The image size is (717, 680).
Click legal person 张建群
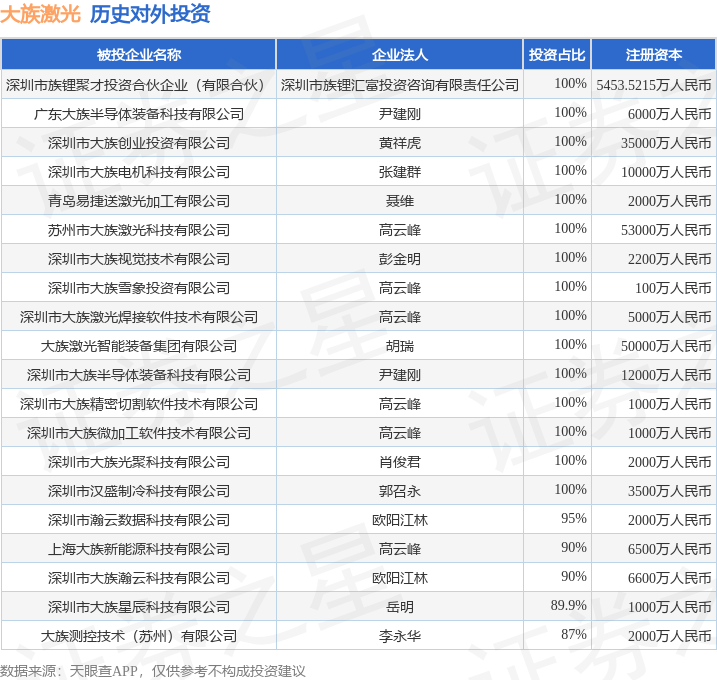400,172
